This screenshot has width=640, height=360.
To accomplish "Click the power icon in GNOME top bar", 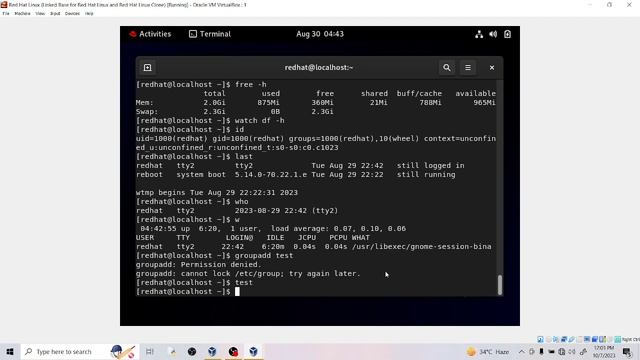I will point(507,34).
